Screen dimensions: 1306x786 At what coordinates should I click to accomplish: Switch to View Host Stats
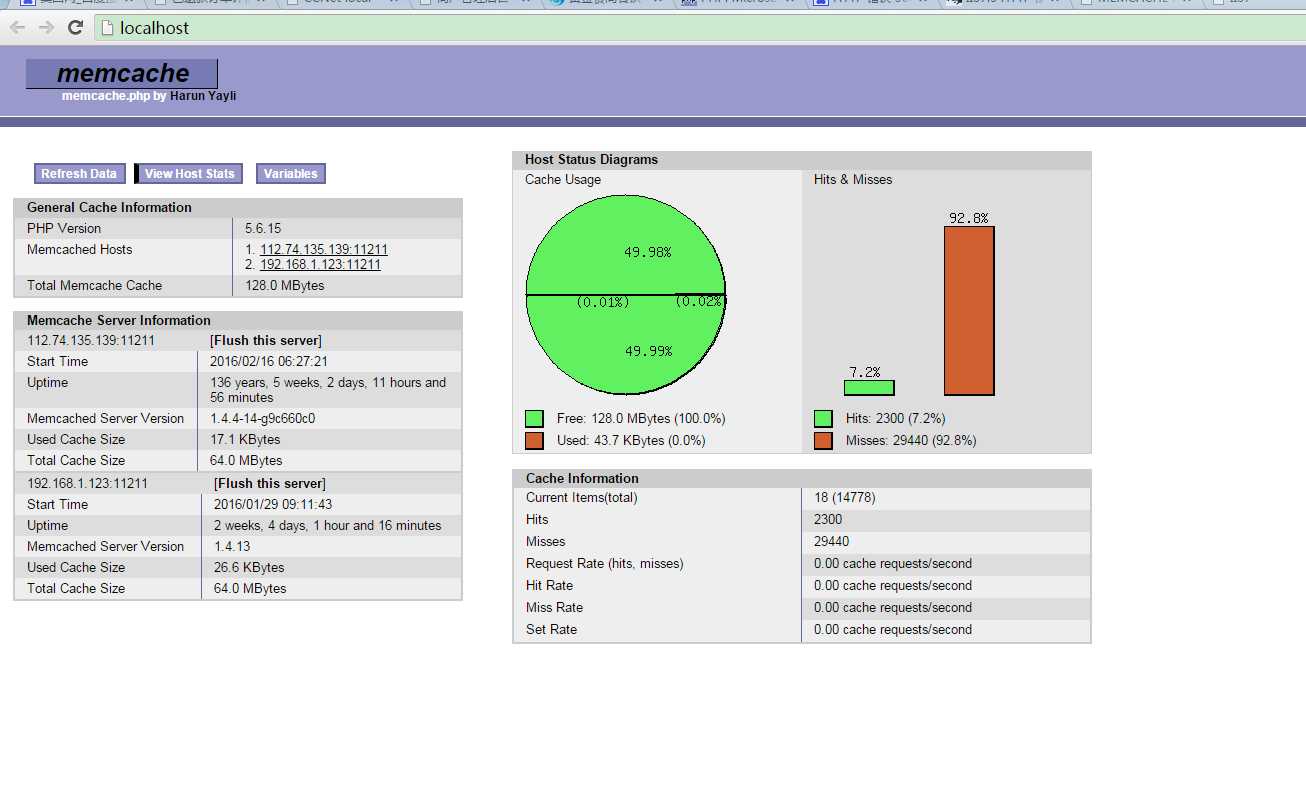pyautogui.click(x=190, y=174)
